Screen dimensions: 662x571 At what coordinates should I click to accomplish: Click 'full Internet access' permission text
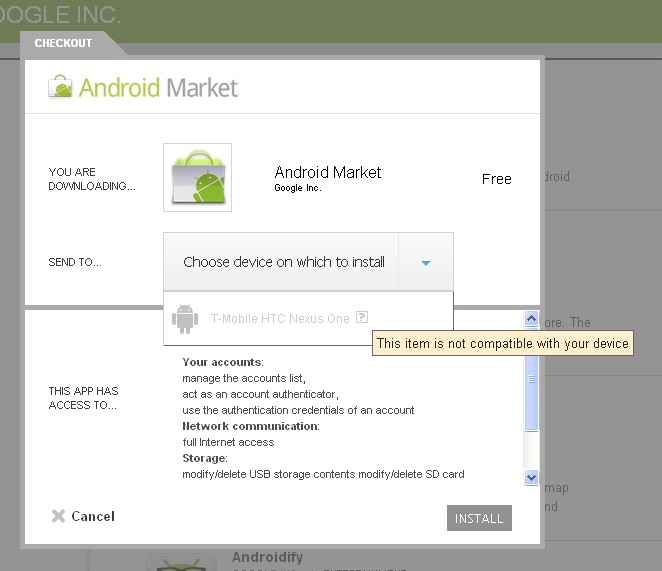(x=228, y=442)
